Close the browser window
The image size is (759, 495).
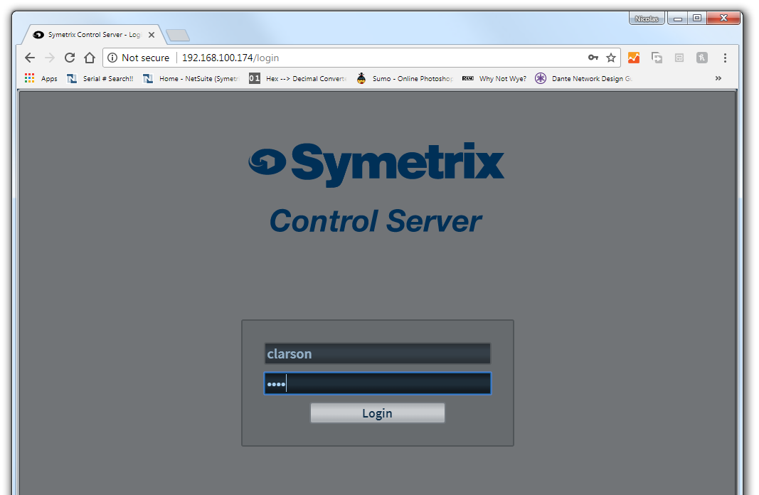coord(724,18)
